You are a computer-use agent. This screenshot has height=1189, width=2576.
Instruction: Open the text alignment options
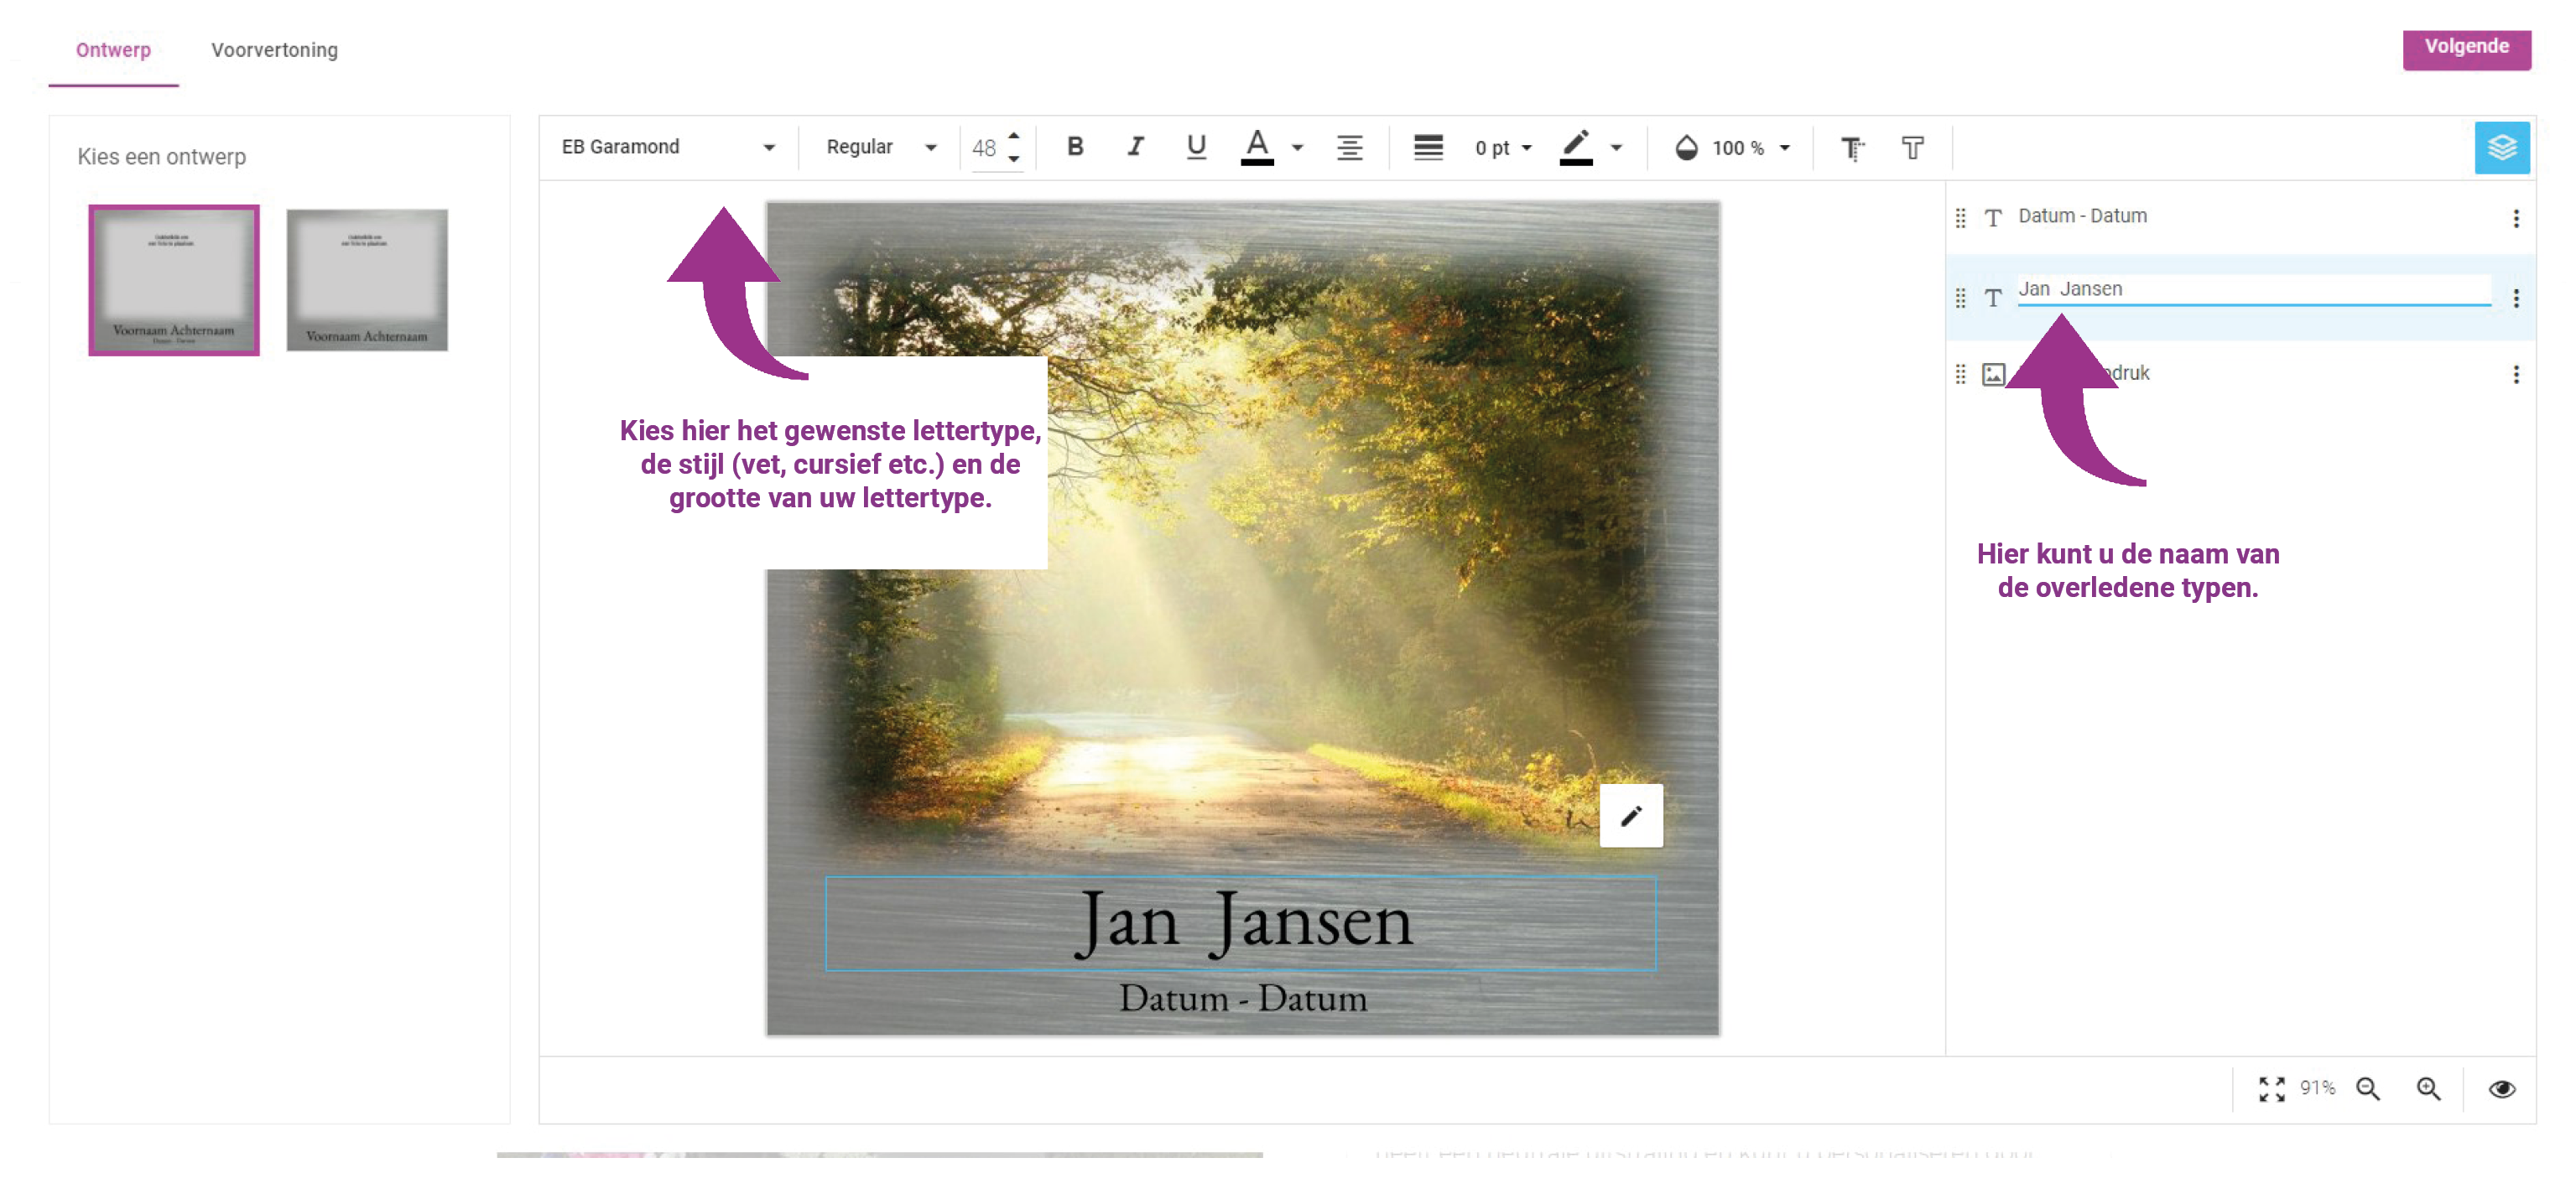(x=1349, y=148)
